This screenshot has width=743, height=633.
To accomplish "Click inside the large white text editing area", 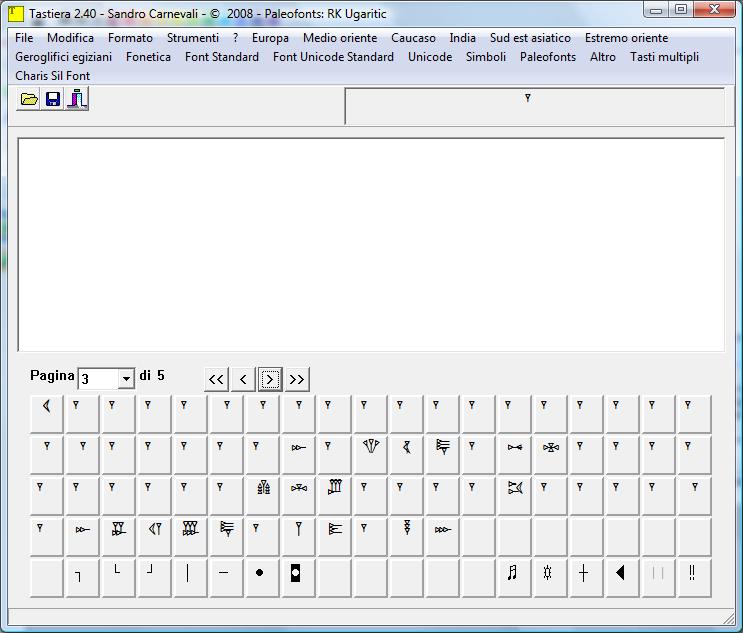I will 371,245.
